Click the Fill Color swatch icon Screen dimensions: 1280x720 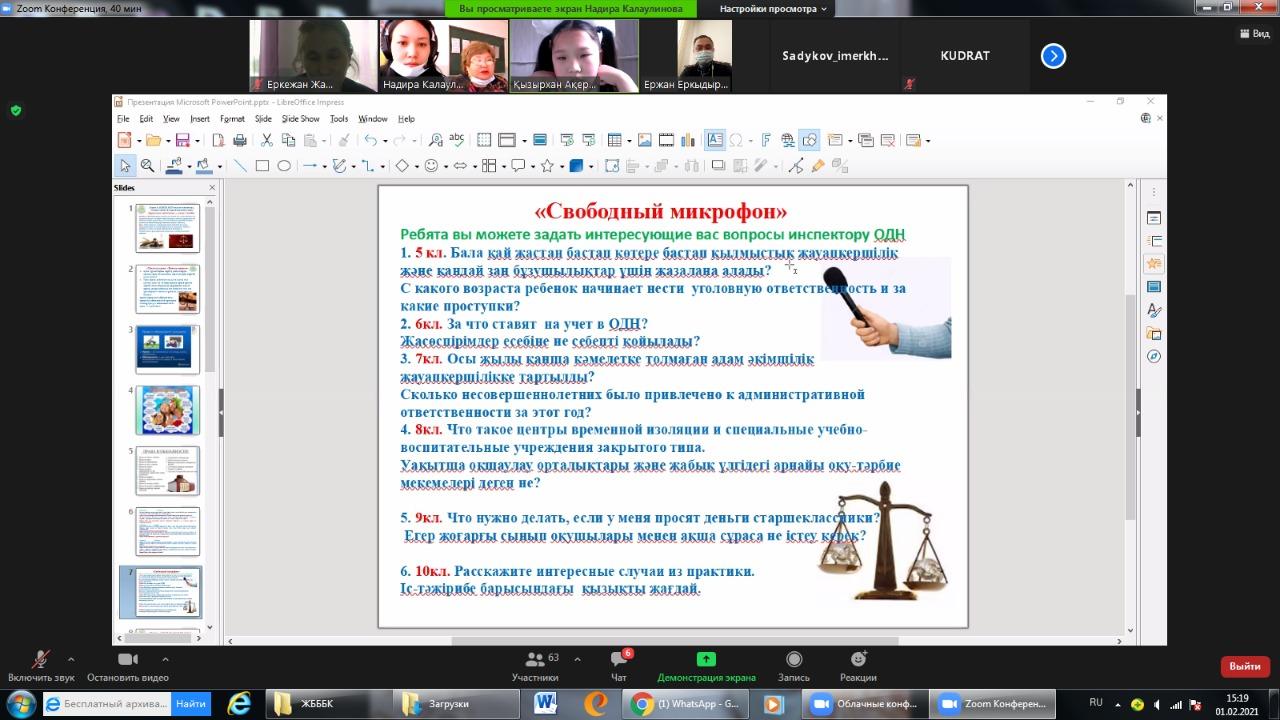pyautogui.click(x=203, y=166)
